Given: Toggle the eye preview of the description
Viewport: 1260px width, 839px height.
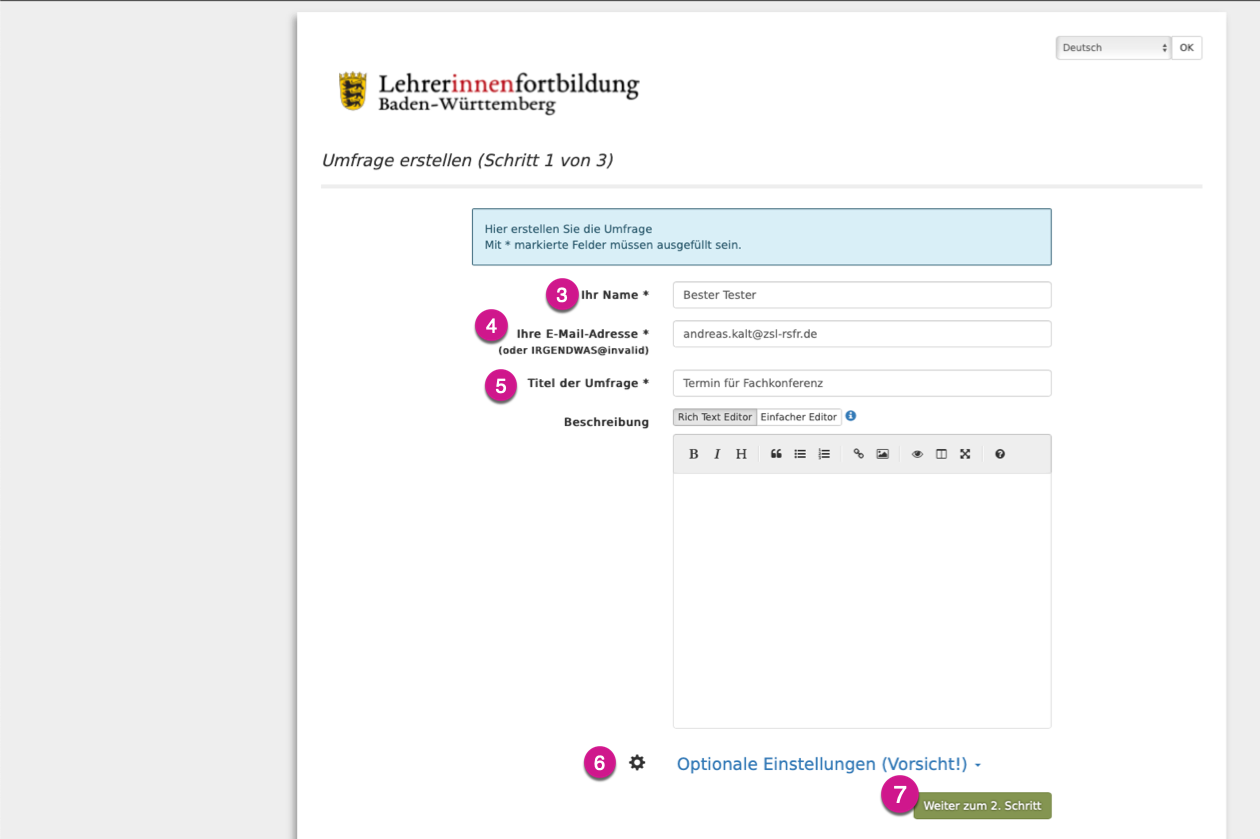Looking at the screenshot, I should 917,454.
